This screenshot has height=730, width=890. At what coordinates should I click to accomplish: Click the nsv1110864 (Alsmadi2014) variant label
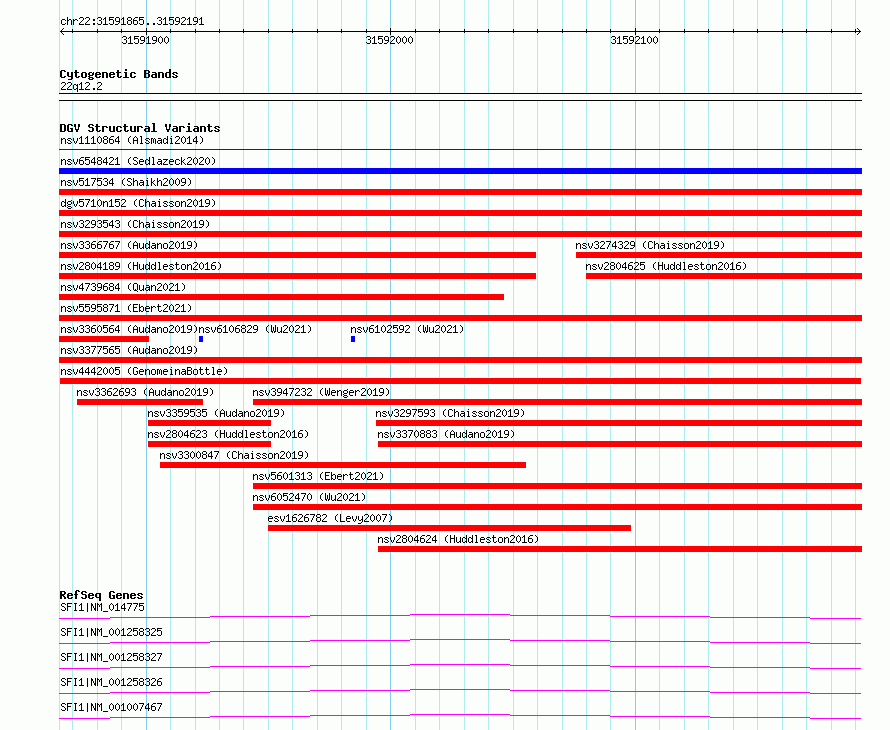[132, 140]
